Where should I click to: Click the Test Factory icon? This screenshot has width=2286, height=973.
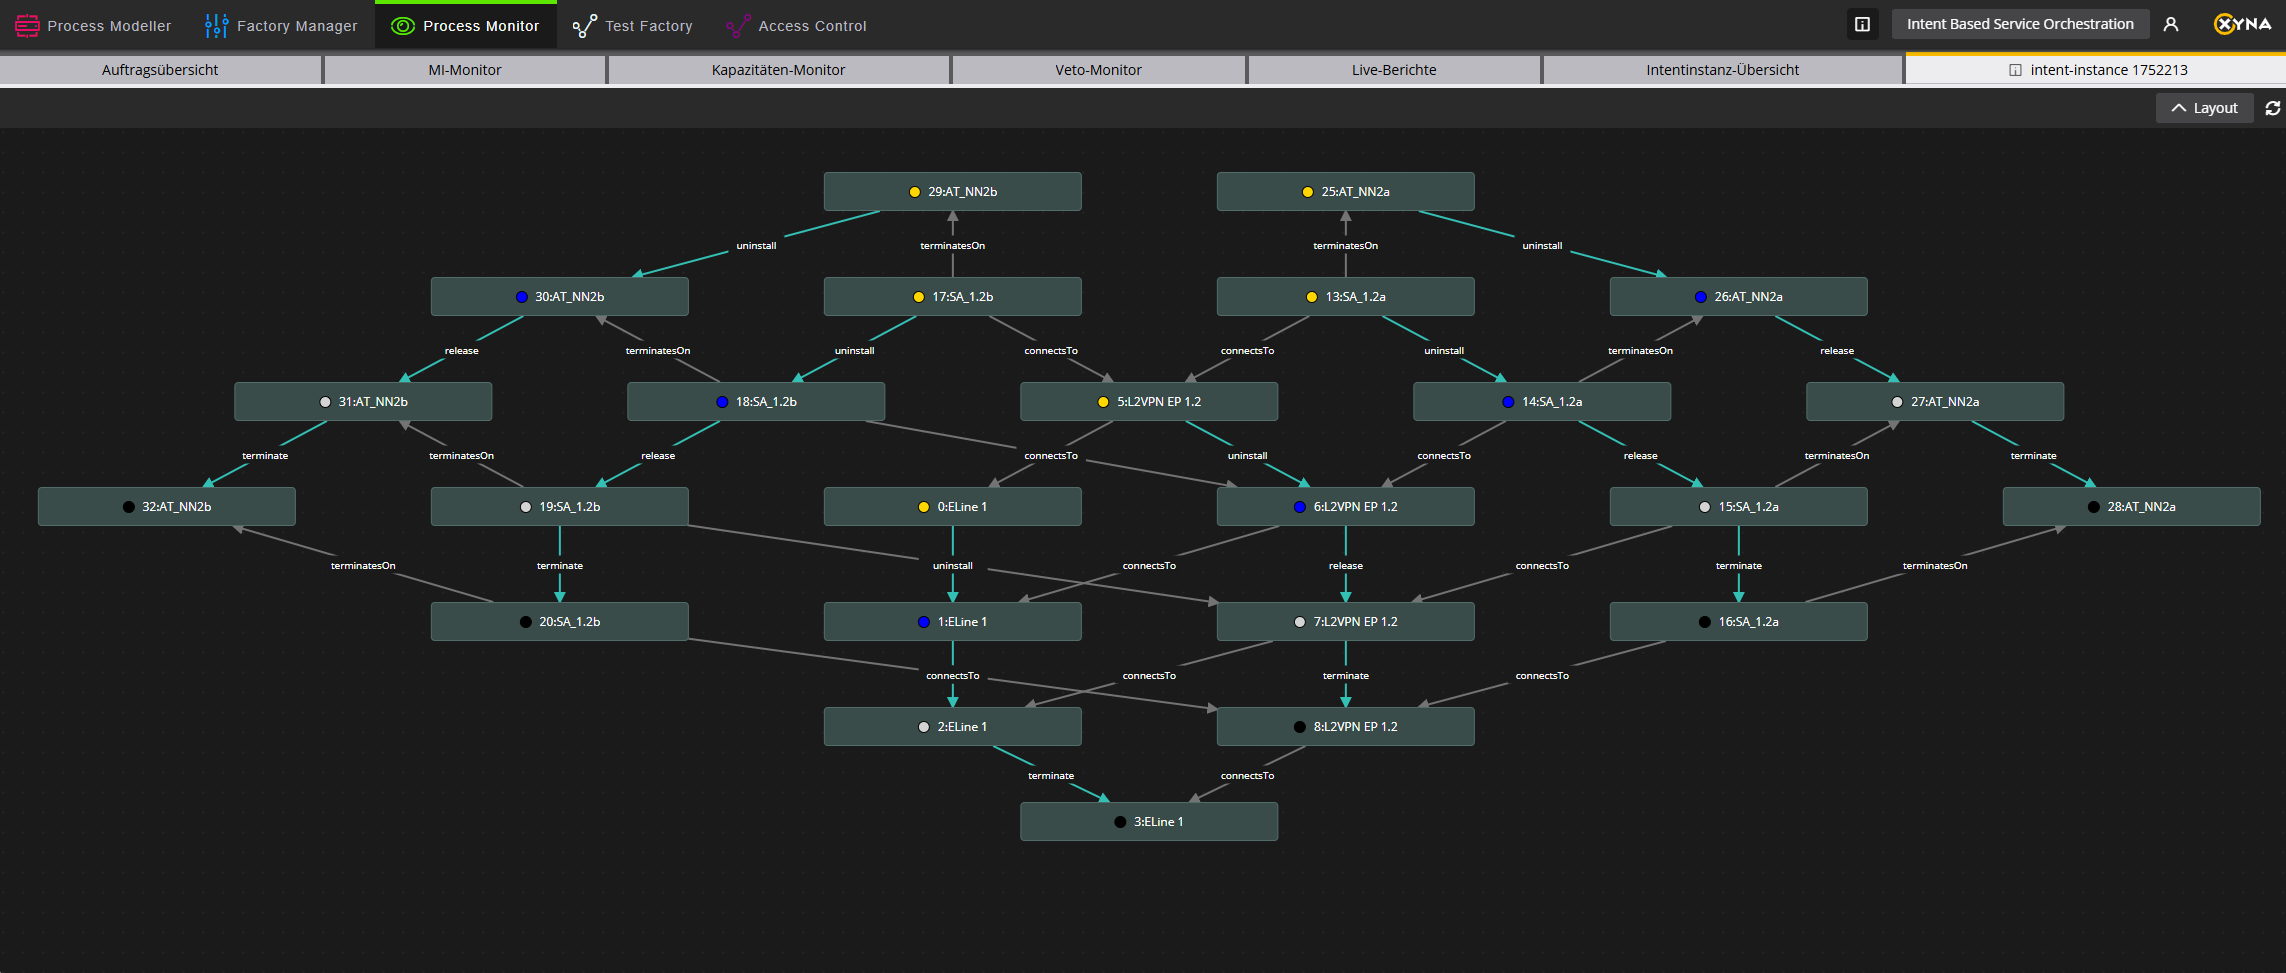pyautogui.click(x=584, y=26)
